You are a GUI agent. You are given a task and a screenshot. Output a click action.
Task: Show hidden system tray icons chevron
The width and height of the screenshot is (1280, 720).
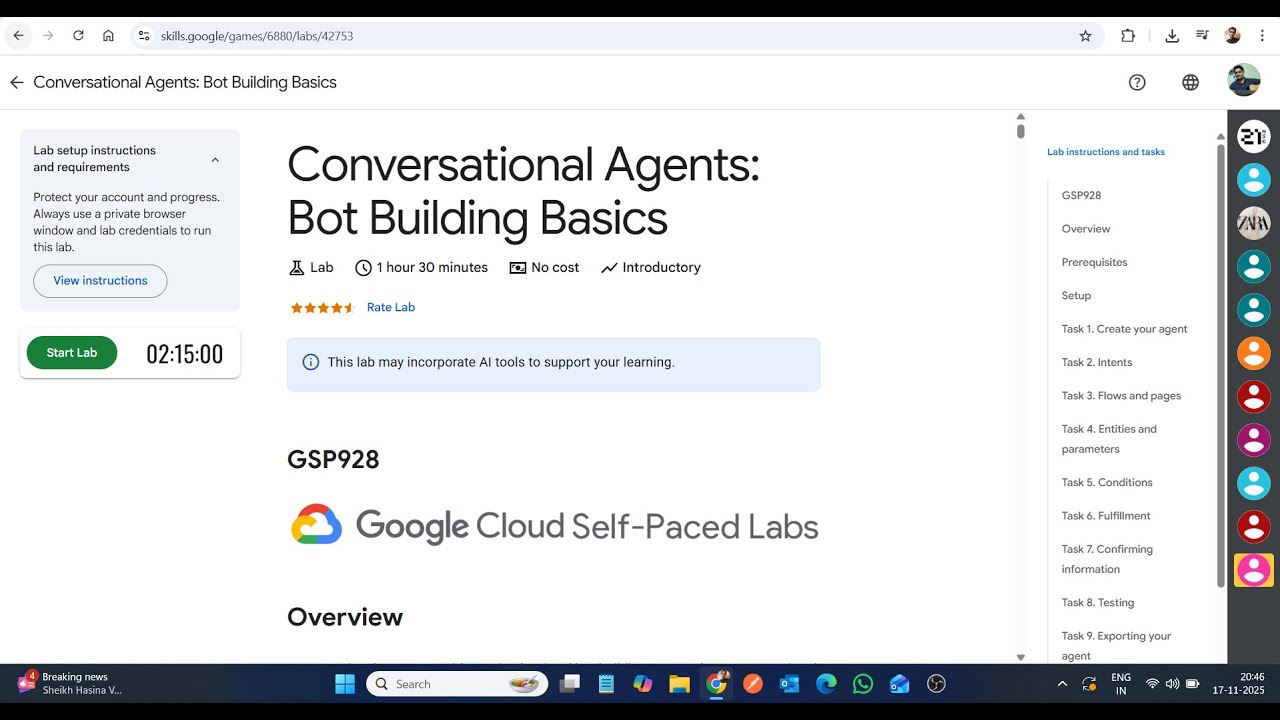(1062, 684)
